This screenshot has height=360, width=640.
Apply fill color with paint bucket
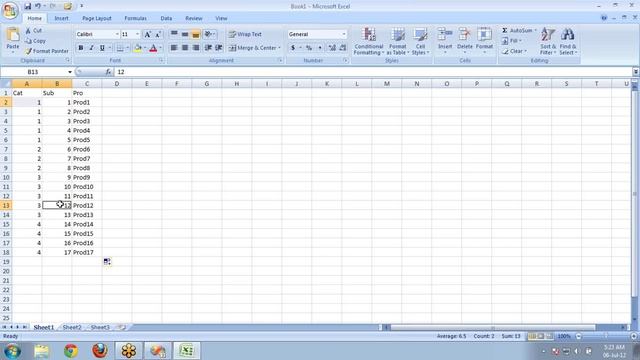click(x=138, y=48)
